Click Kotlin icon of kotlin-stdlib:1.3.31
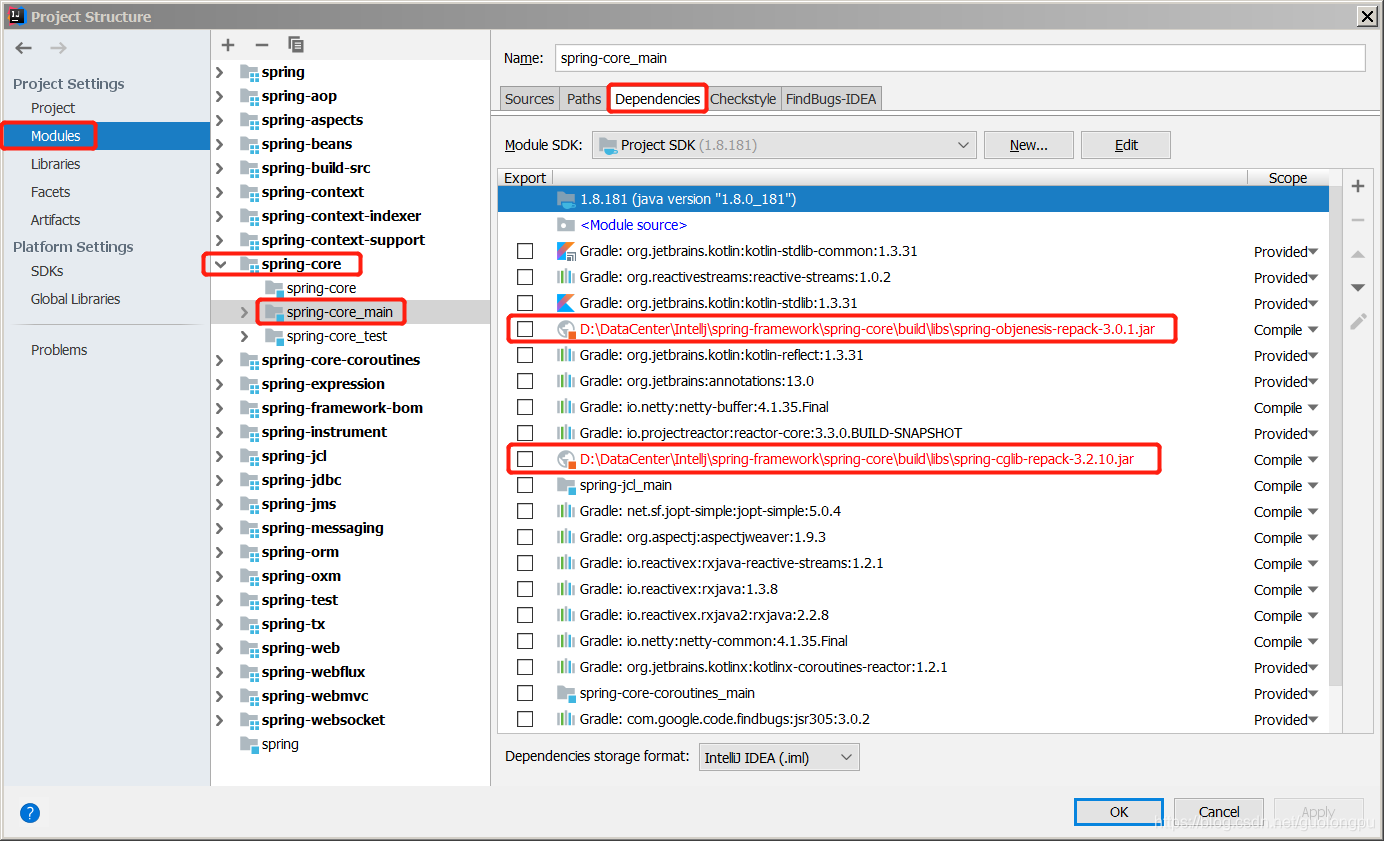1384x841 pixels. click(x=566, y=303)
